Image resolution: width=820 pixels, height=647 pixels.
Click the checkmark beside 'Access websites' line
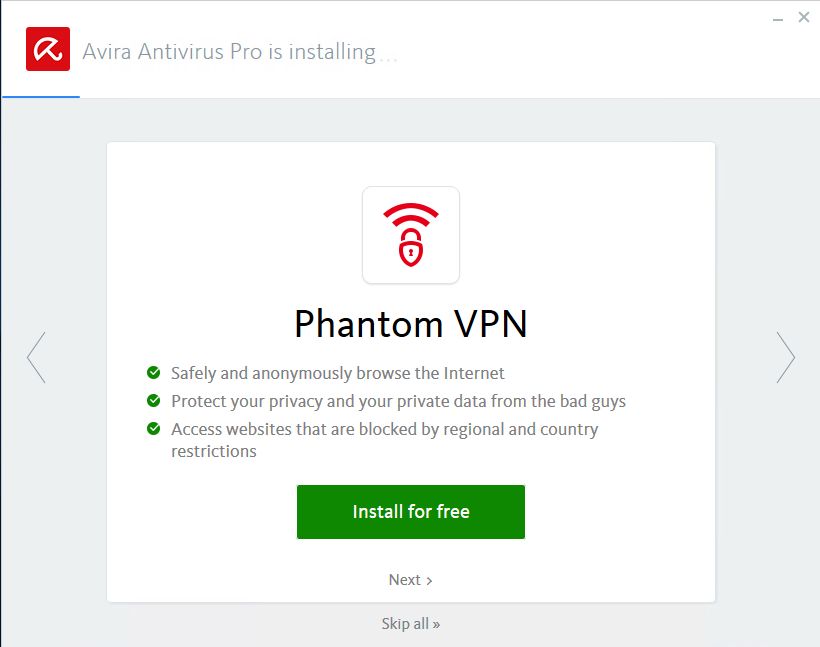coord(153,428)
